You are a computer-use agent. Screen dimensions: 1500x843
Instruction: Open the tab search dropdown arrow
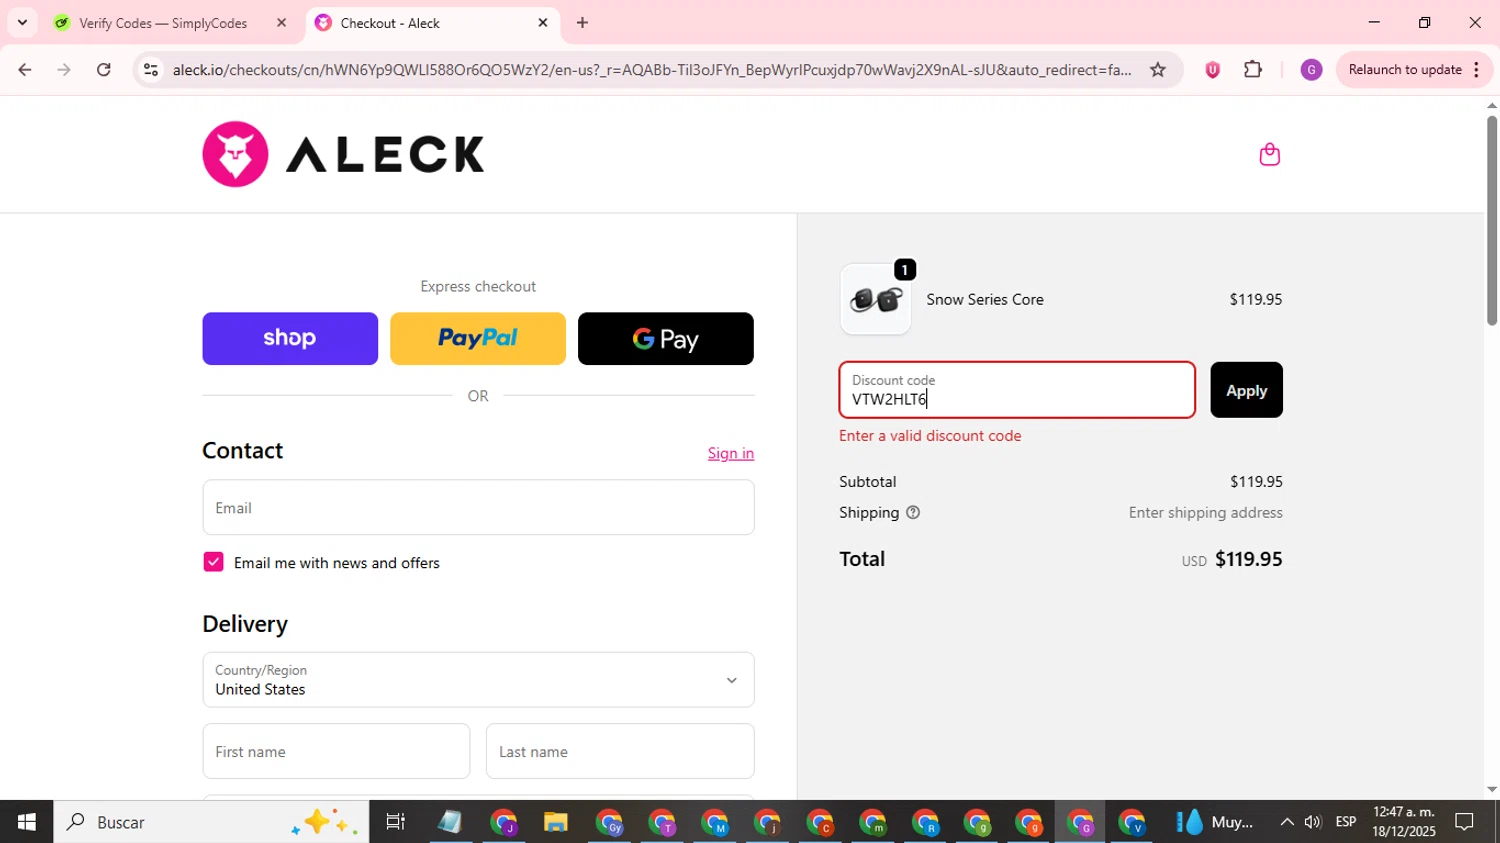coord(22,23)
